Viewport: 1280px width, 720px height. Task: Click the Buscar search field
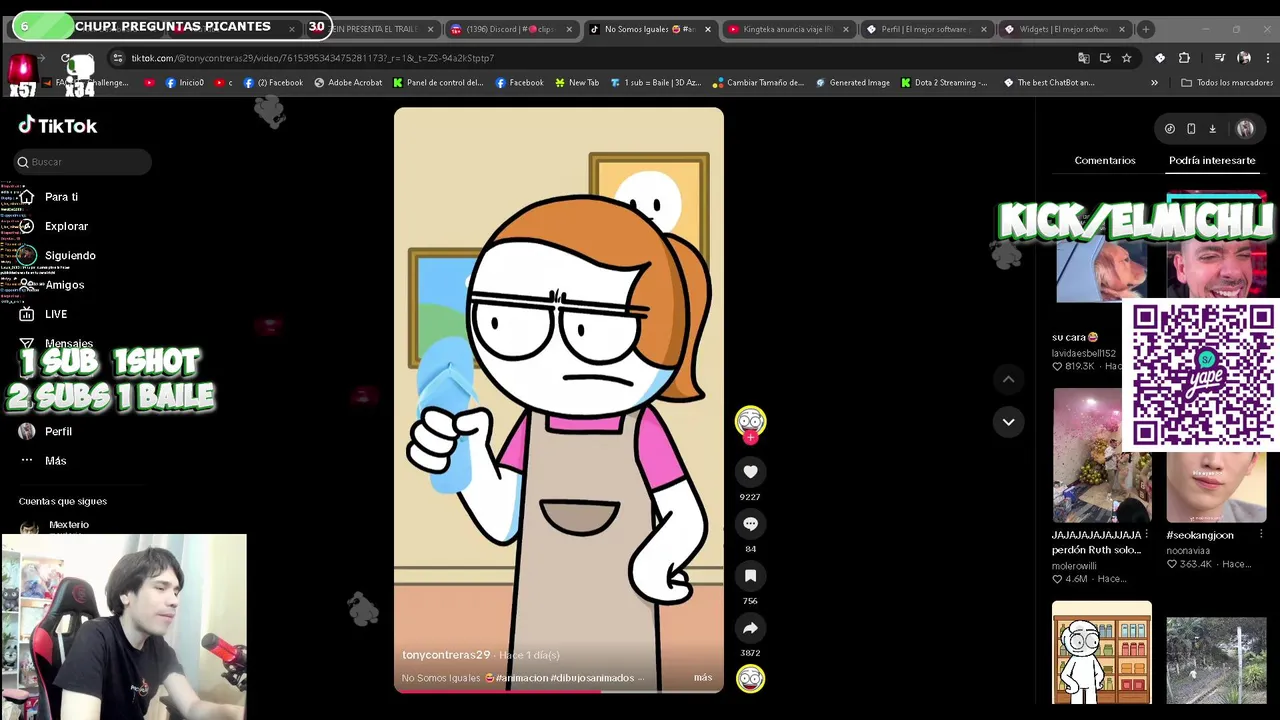pyautogui.click(x=83, y=162)
